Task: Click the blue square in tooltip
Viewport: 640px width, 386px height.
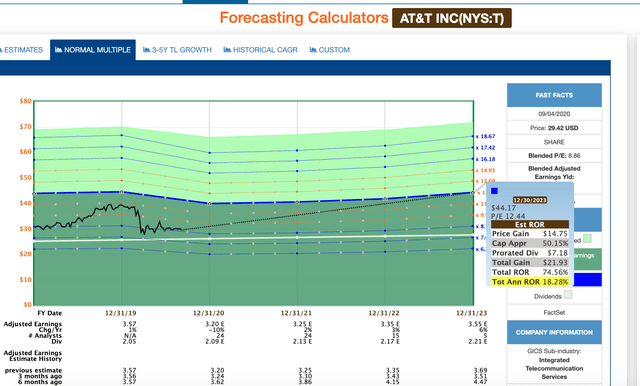Action: pos(494,191)
